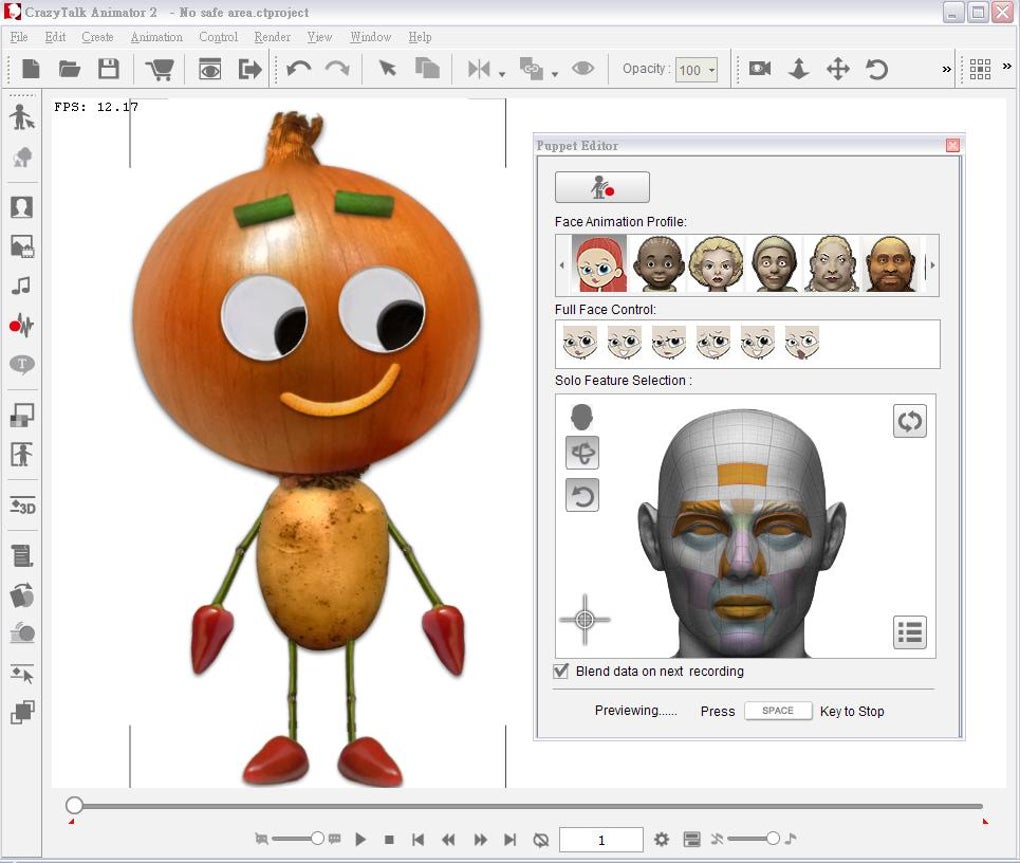Click the camera record icon in toolbar
Screen dimensions: 1020x863
tap(760, 69)
